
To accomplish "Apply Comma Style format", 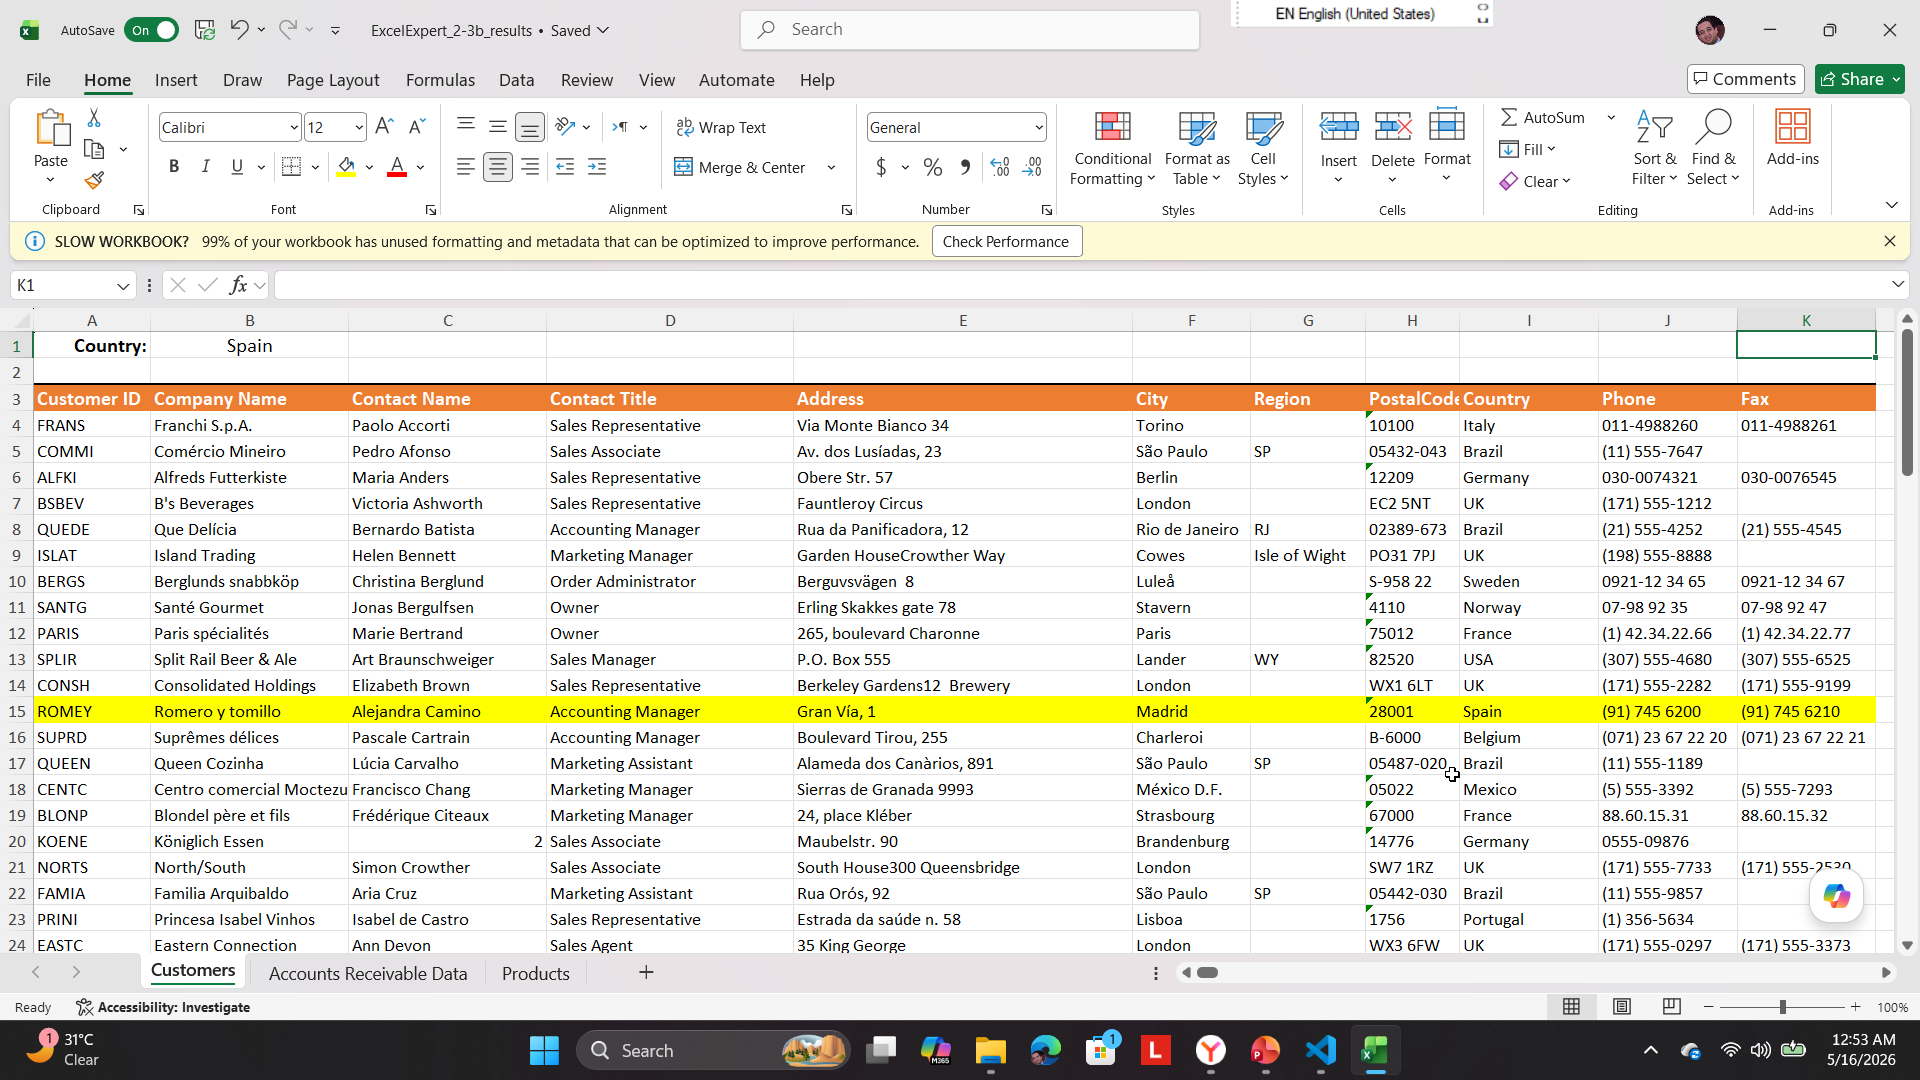I will (x=965, y=167).
